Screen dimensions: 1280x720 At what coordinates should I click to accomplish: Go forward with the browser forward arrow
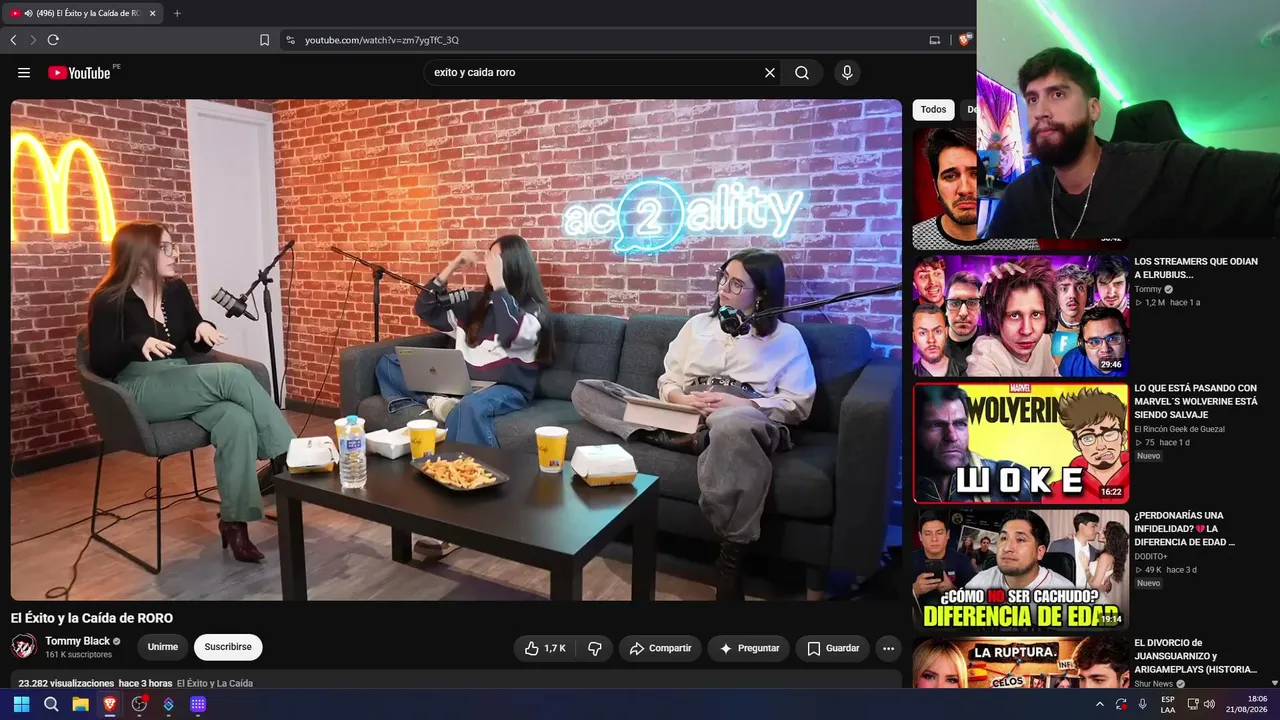coord(33,40)
